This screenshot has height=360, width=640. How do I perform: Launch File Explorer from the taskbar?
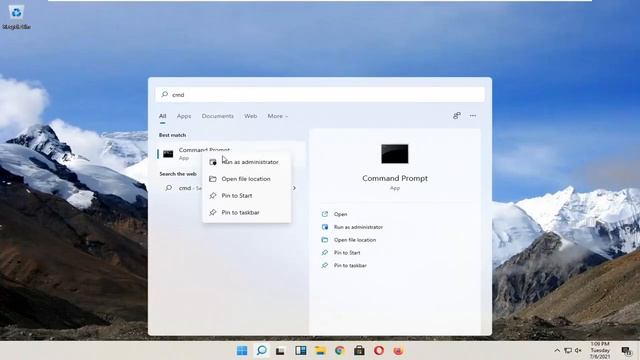[x=320, y=351]
